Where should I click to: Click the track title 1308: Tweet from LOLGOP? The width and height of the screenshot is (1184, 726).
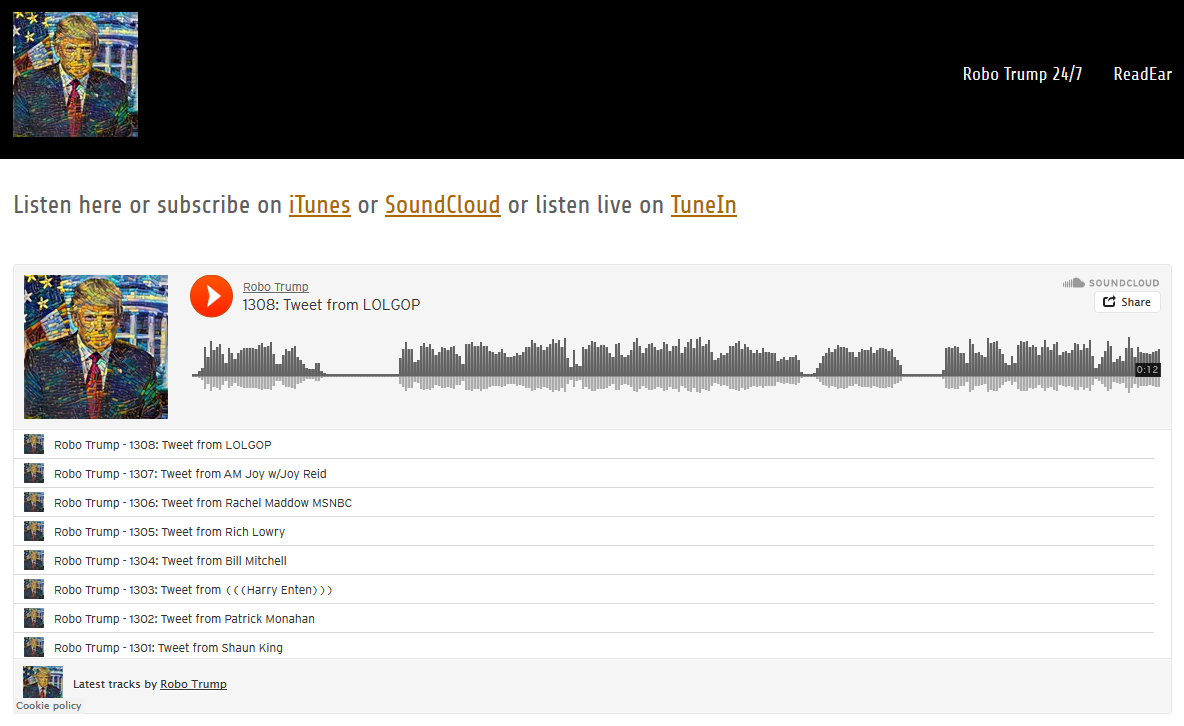pyautogui.click(x=331, y=305)
